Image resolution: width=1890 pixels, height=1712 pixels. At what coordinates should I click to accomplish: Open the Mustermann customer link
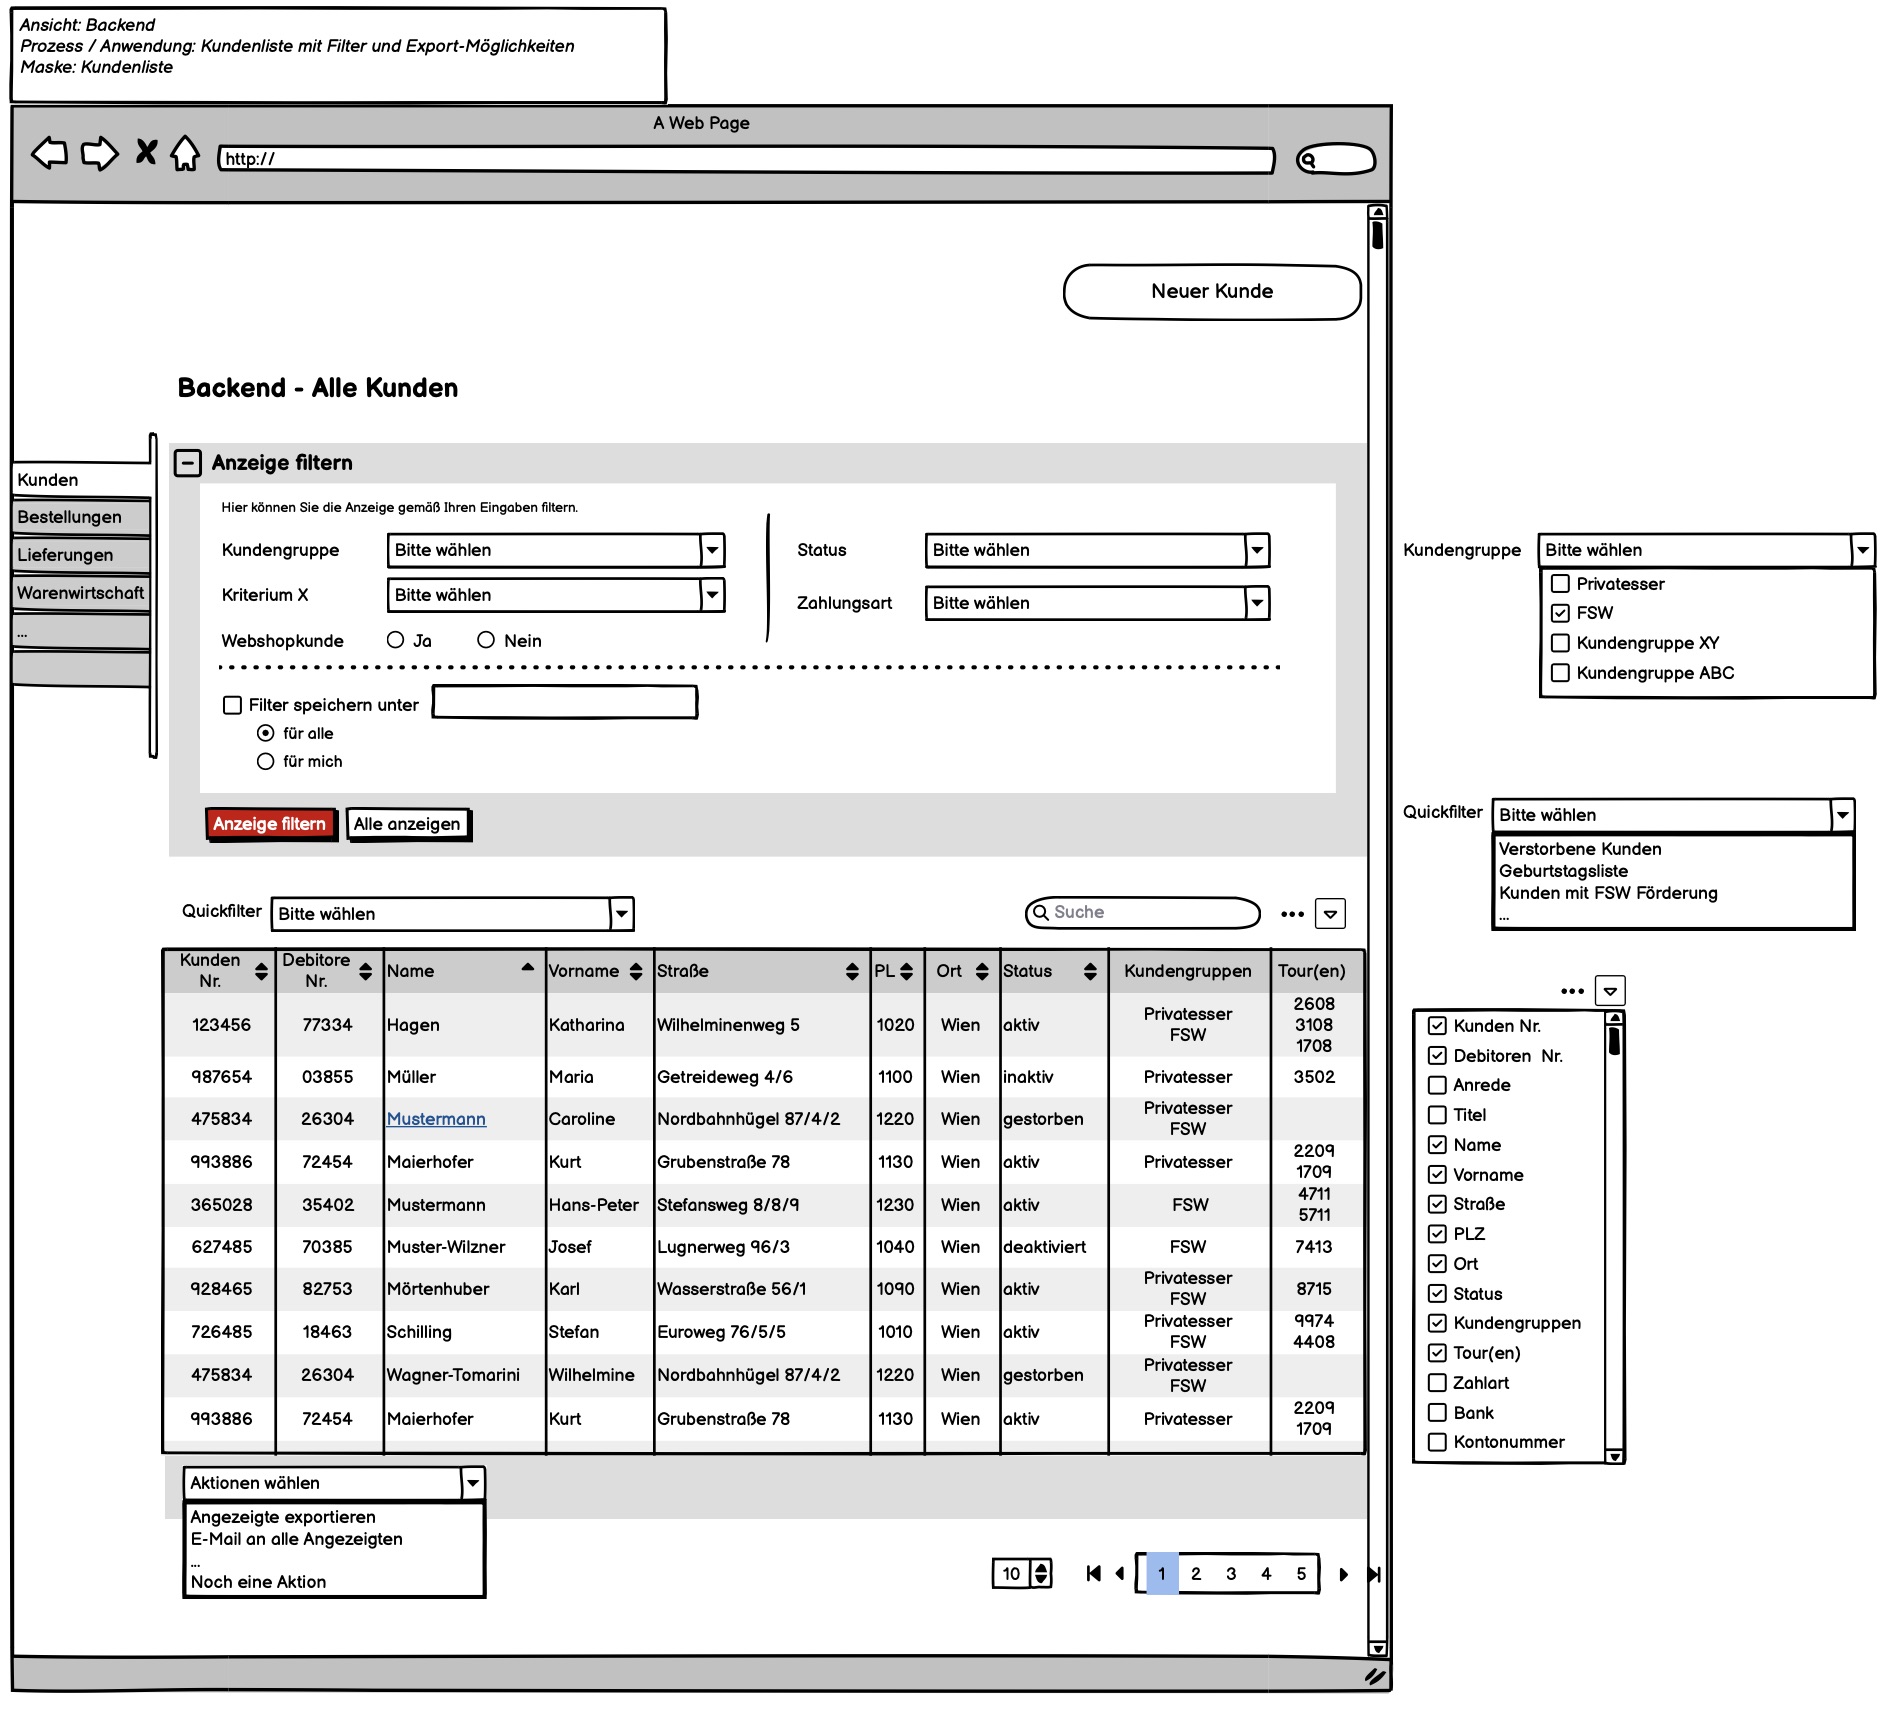point(436,1119)
